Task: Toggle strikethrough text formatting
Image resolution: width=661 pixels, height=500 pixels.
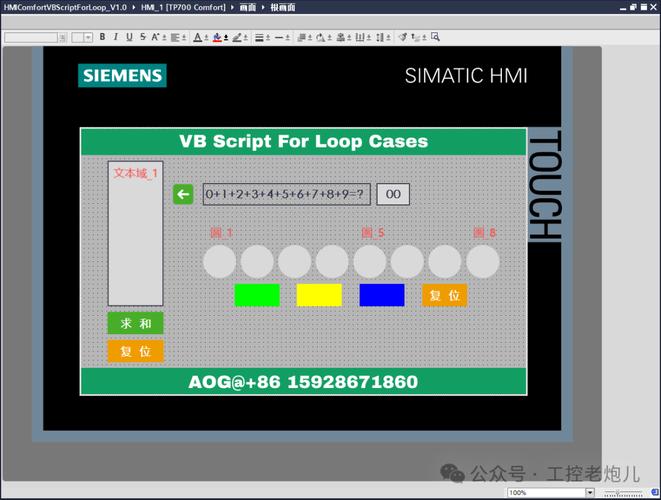Action: pyautogui.click(x=143, y=37)
